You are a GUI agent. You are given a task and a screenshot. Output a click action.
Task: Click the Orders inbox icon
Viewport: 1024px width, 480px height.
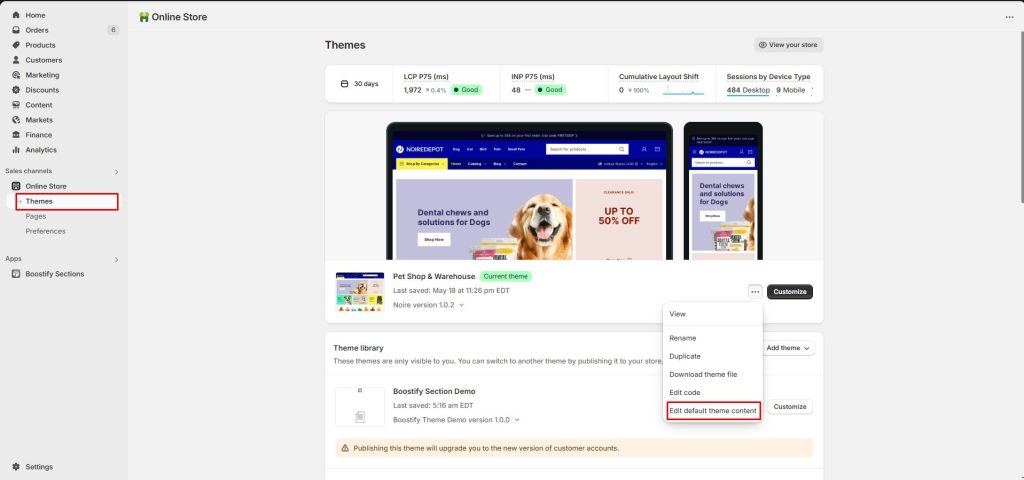16,30
